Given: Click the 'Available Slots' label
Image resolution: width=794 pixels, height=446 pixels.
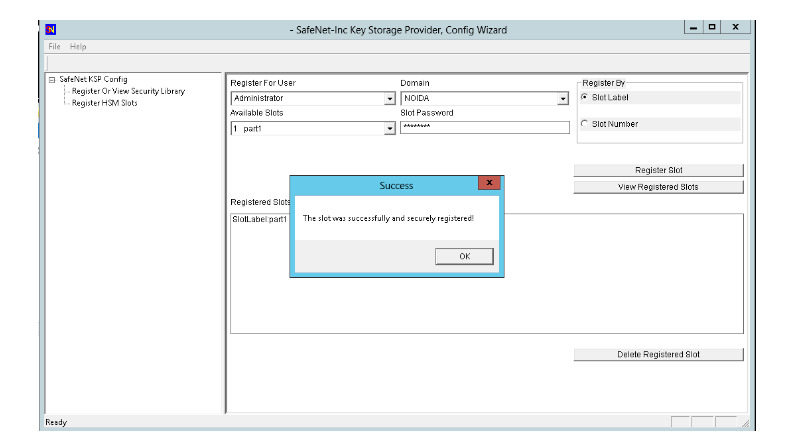Looking at the screenshot, I should [257, 113].
